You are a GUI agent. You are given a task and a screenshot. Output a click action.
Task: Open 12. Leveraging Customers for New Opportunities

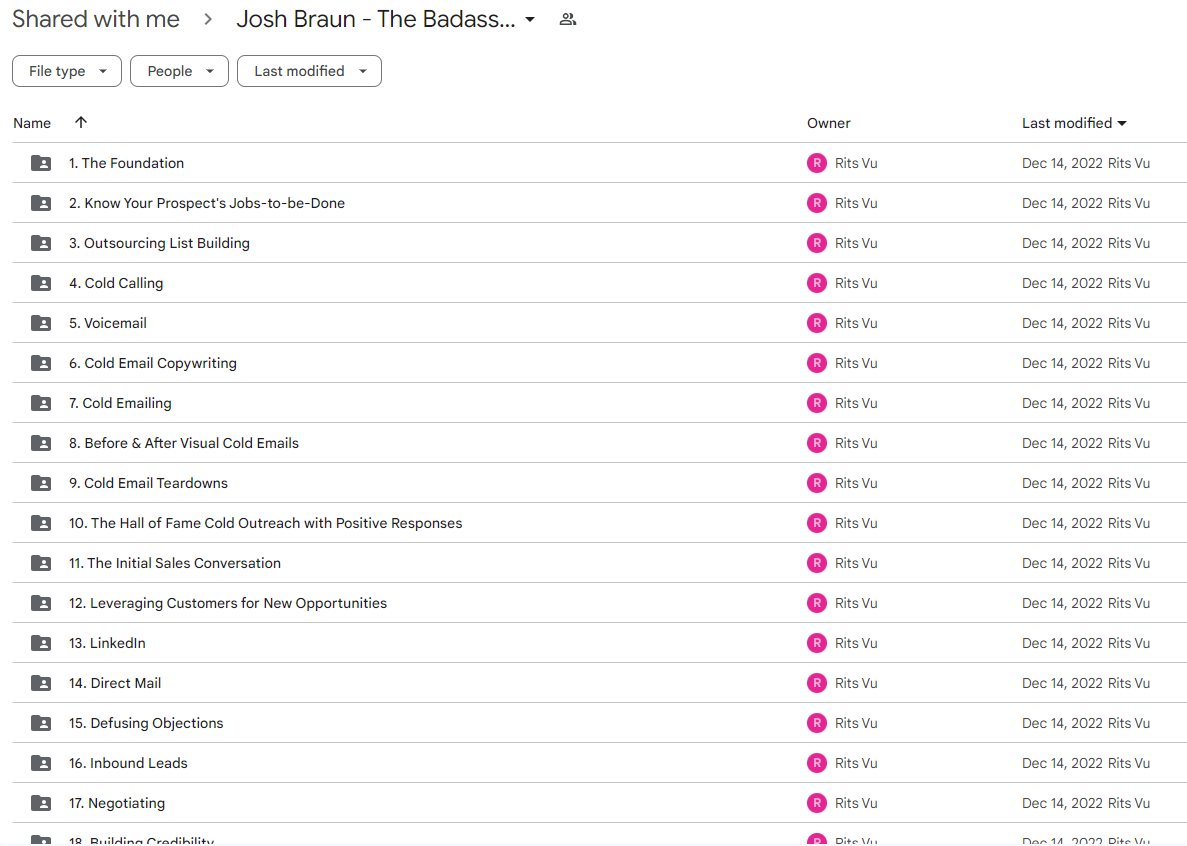(228, 603)
